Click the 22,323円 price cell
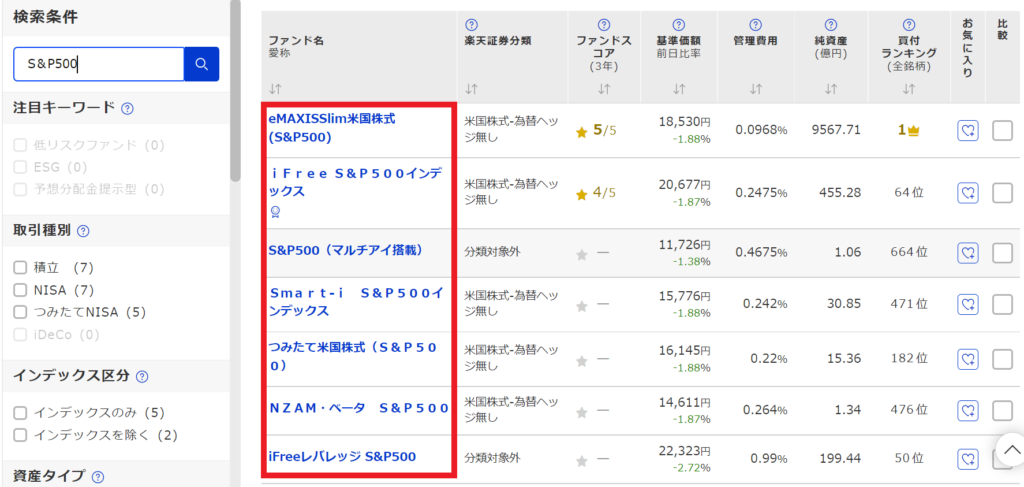The image size is (1024, 487). tap(684, 450)
